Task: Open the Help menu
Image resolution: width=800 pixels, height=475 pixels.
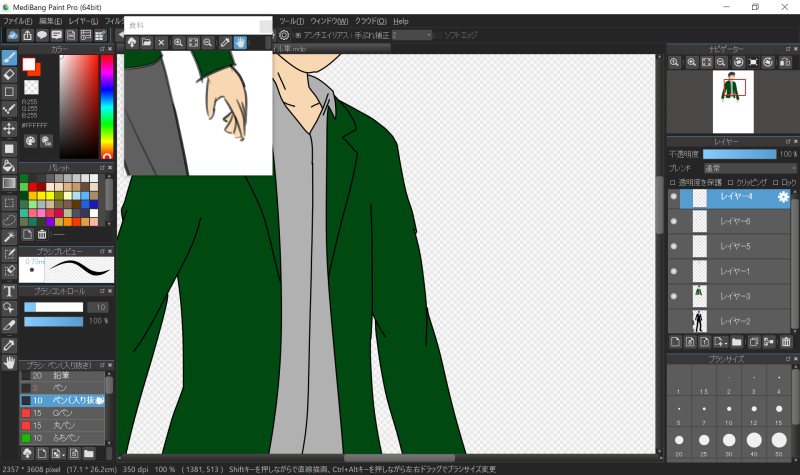Action: 400,21
